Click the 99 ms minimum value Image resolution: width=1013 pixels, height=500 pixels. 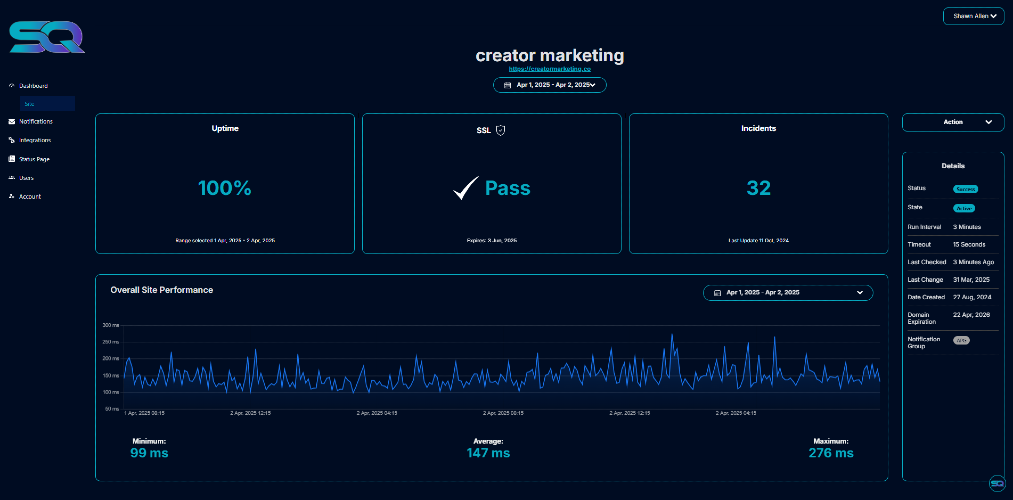click(x=149, y=453)
